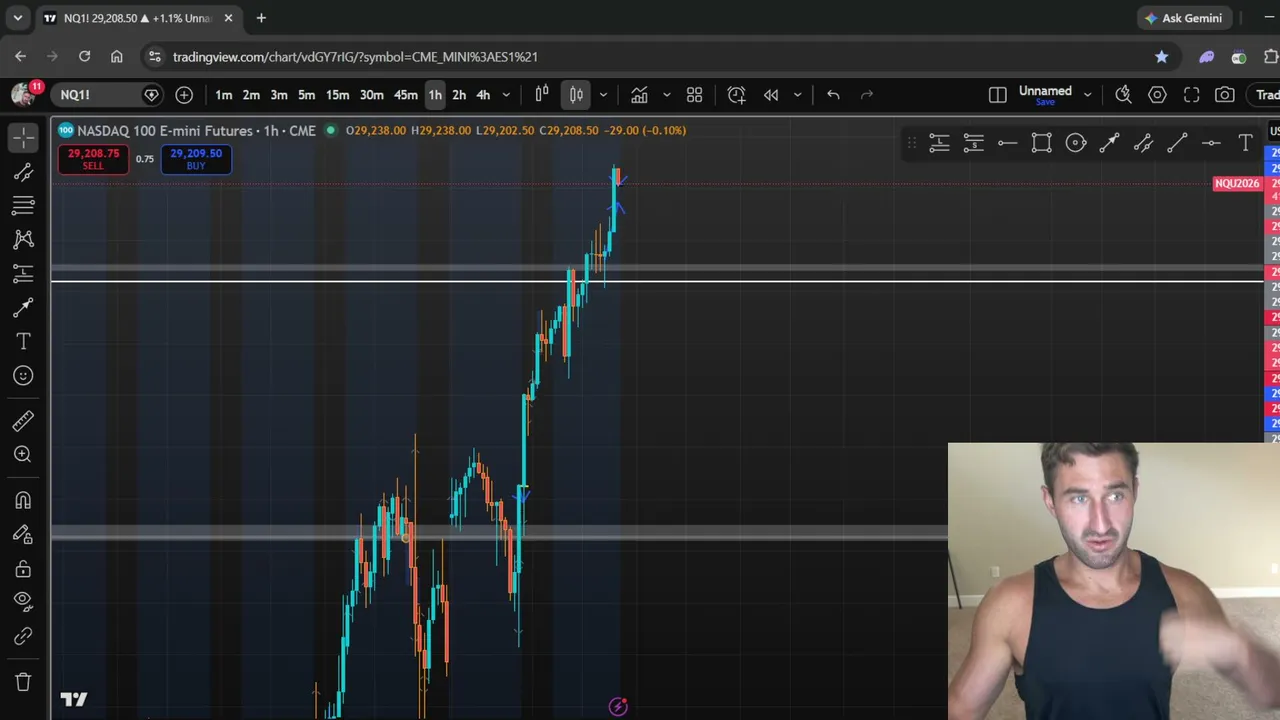
Task: Open the layout setup icon
Action: coord(998,95)
